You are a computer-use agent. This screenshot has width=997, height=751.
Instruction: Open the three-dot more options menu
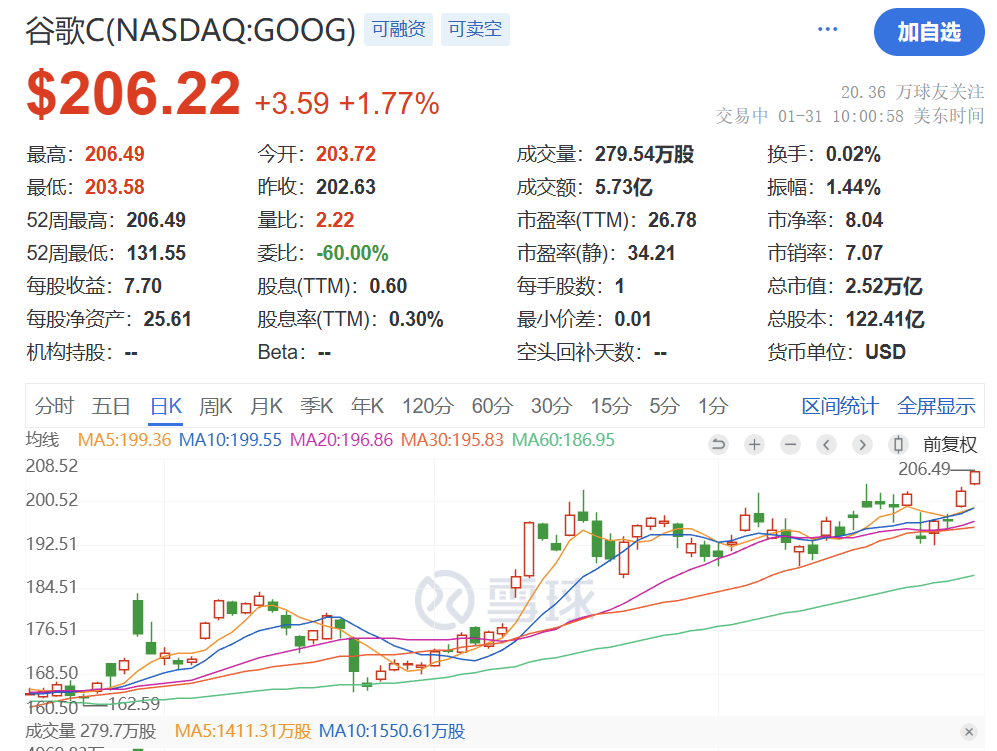[827, 29]
